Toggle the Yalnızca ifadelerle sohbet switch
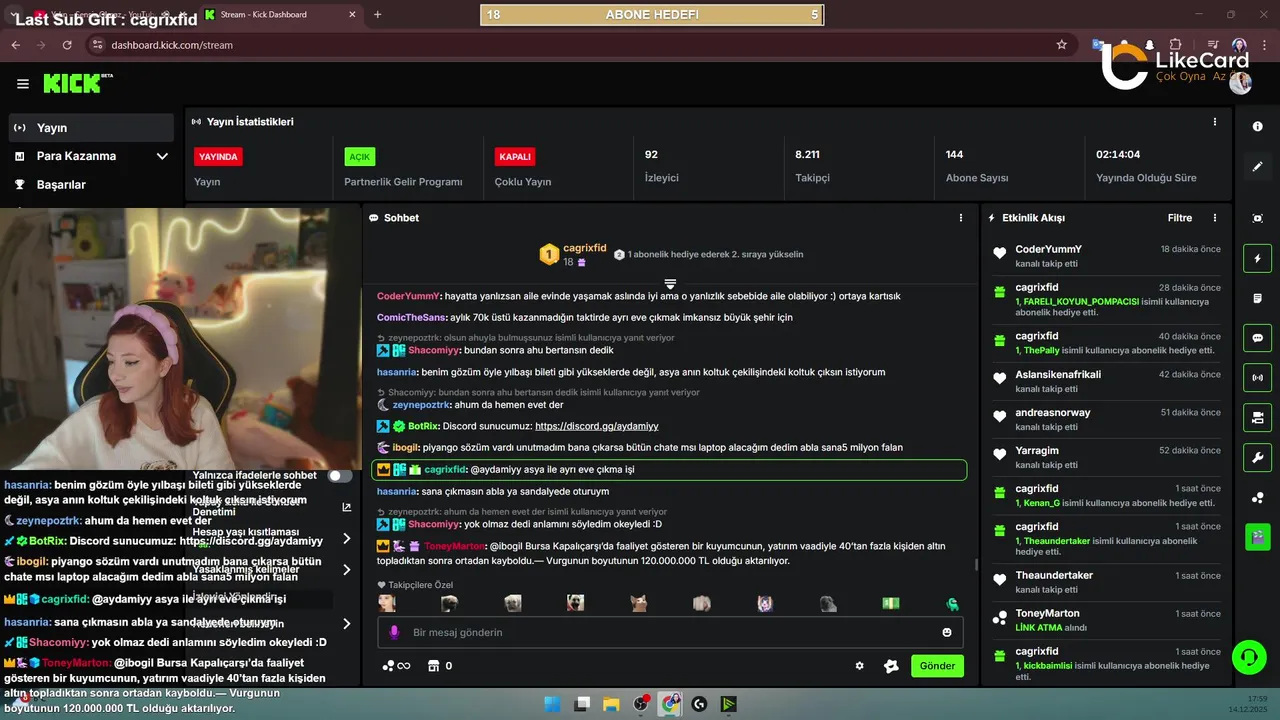Screen dimensions: 1280x720 point(340,476)
